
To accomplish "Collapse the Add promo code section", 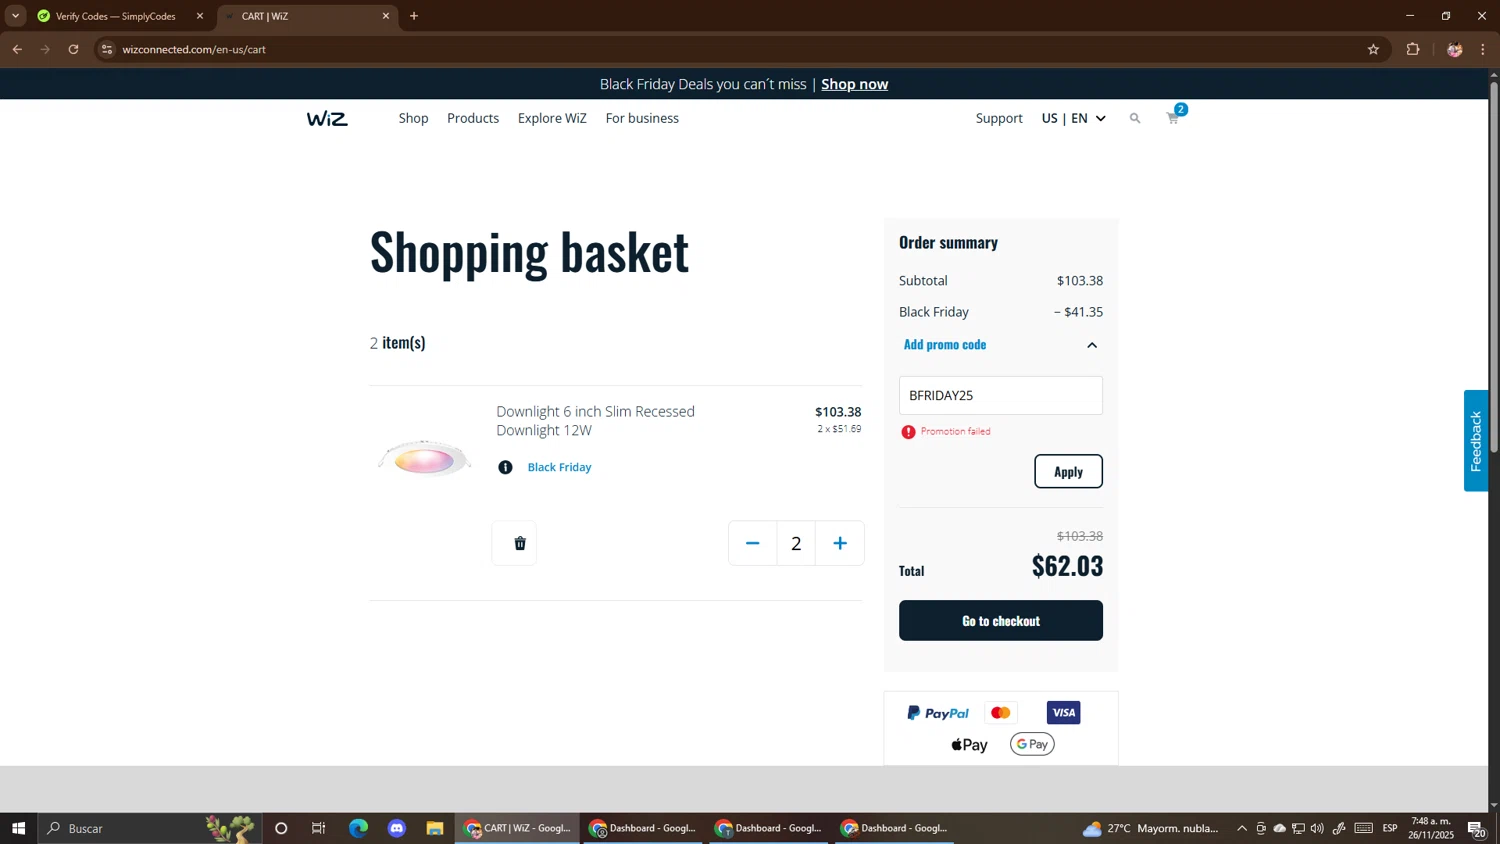I will click(x=1092, y=345).
